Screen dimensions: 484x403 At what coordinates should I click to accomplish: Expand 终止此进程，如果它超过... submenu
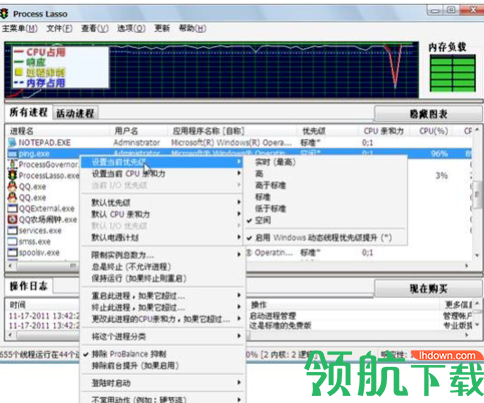163,307
